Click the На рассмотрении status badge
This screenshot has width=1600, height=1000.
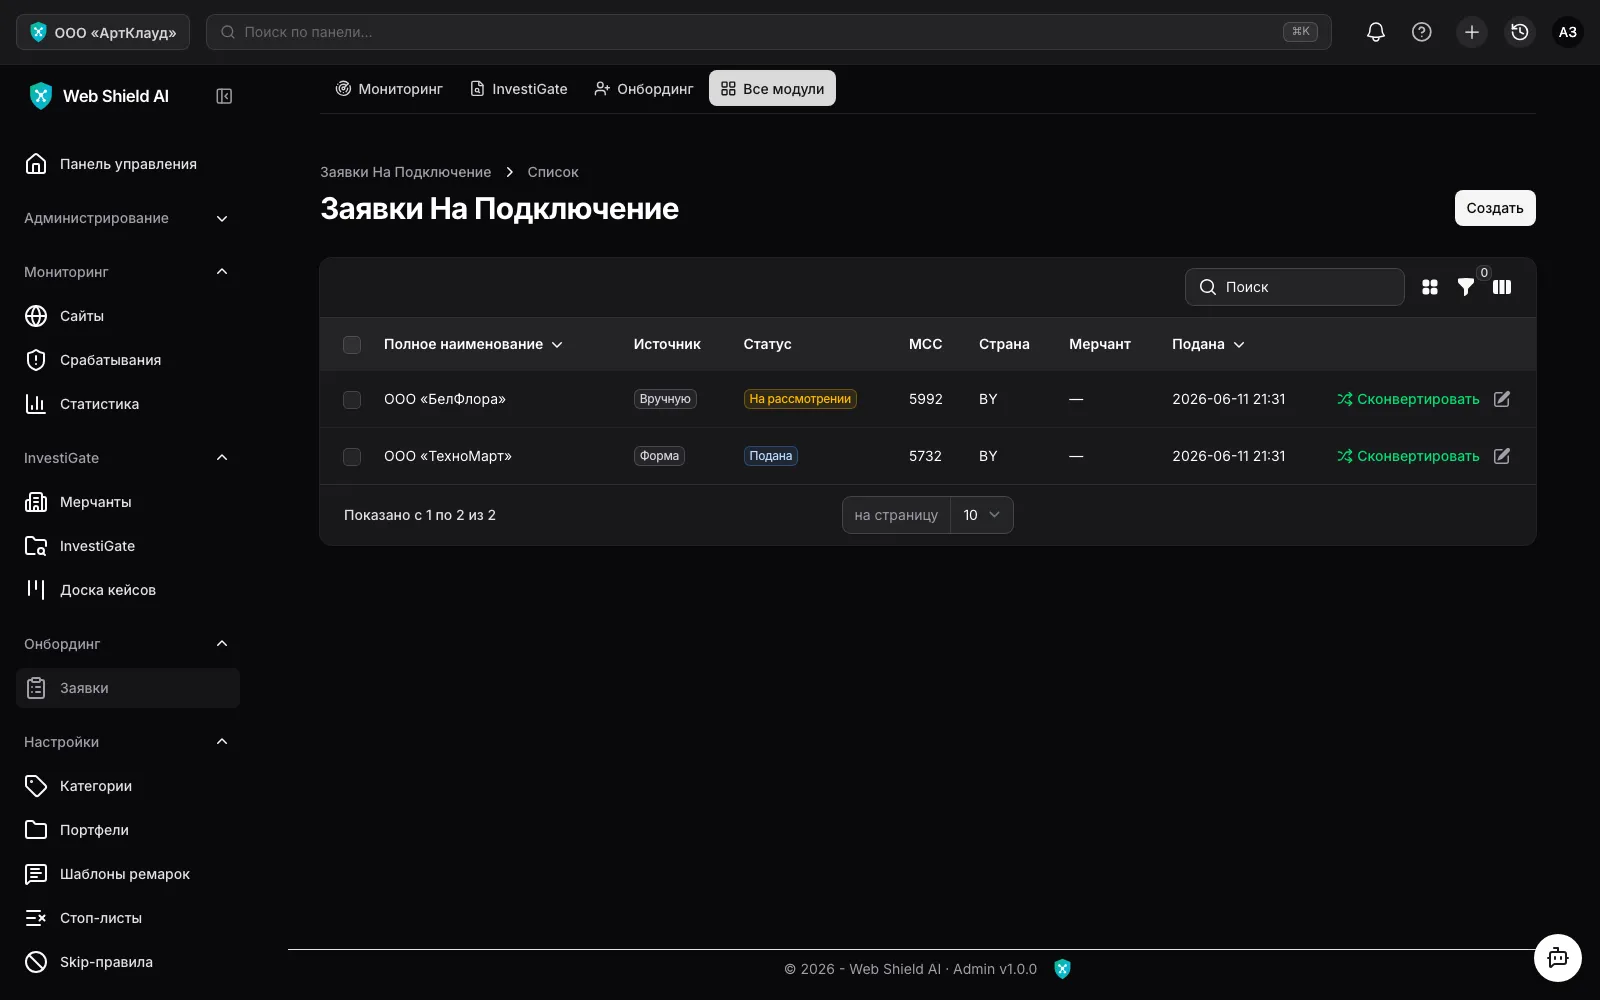(x=800, y=399)
